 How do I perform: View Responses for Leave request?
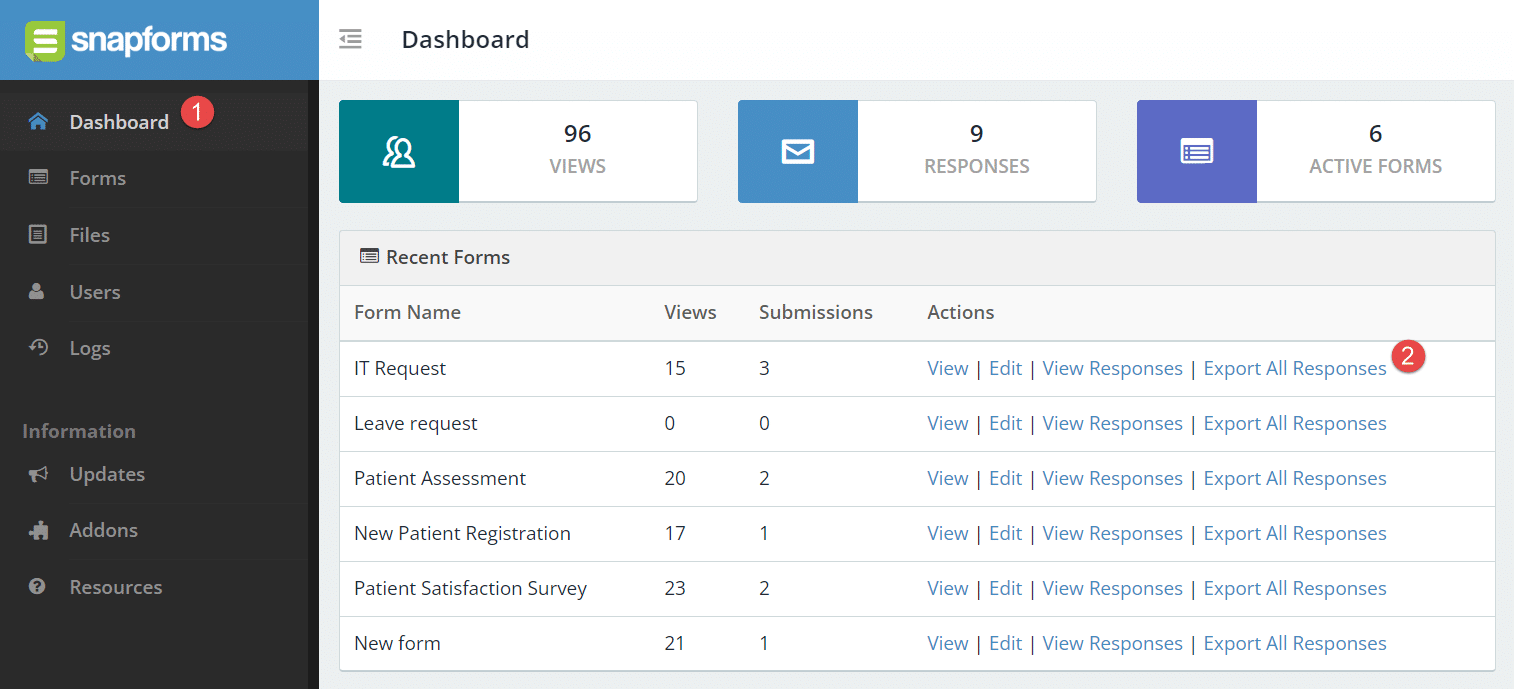(x=1112, y=423)
